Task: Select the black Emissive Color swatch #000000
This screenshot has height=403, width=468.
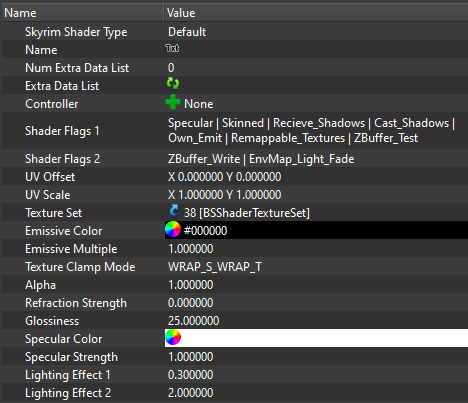Action: [x=316, y=230]
